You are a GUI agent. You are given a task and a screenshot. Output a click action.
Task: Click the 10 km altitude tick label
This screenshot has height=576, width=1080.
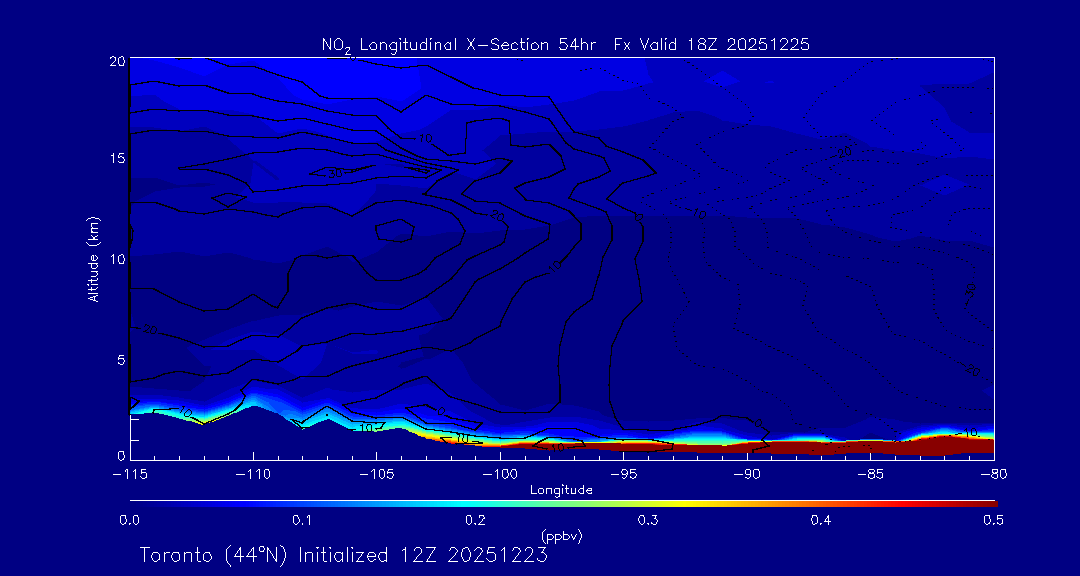[115, 259]
